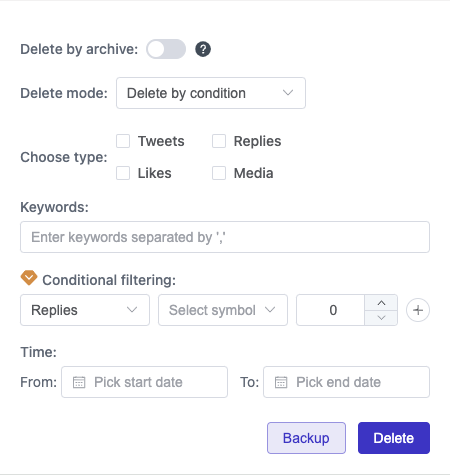The image size is (450, 475).
Task: Click the calendar icon in end date field
Action: [x=281, y=382]
